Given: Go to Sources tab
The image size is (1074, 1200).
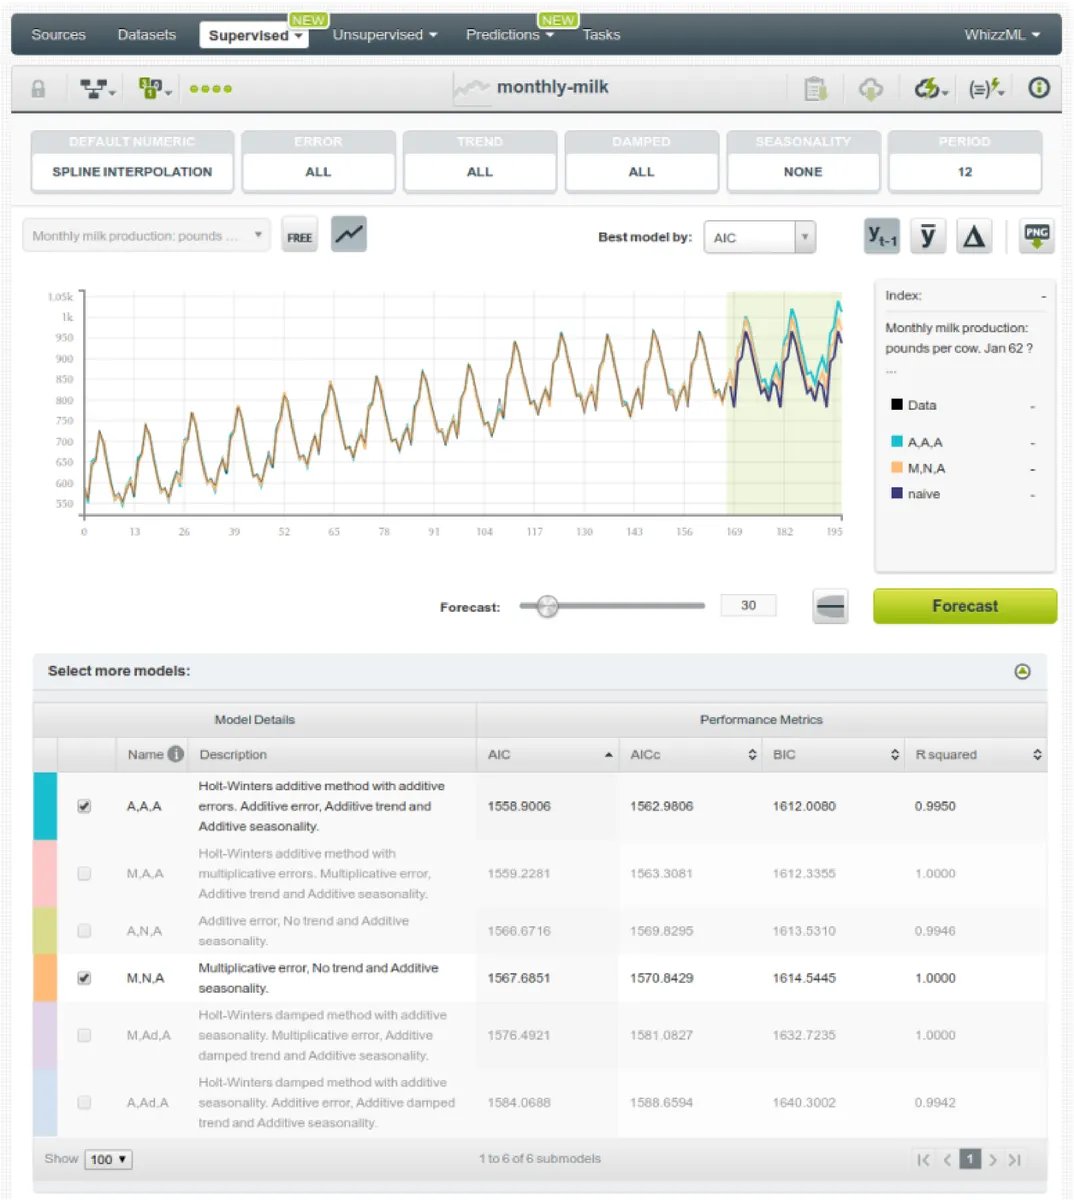Looking at the screenshot, I should point(58,35).
